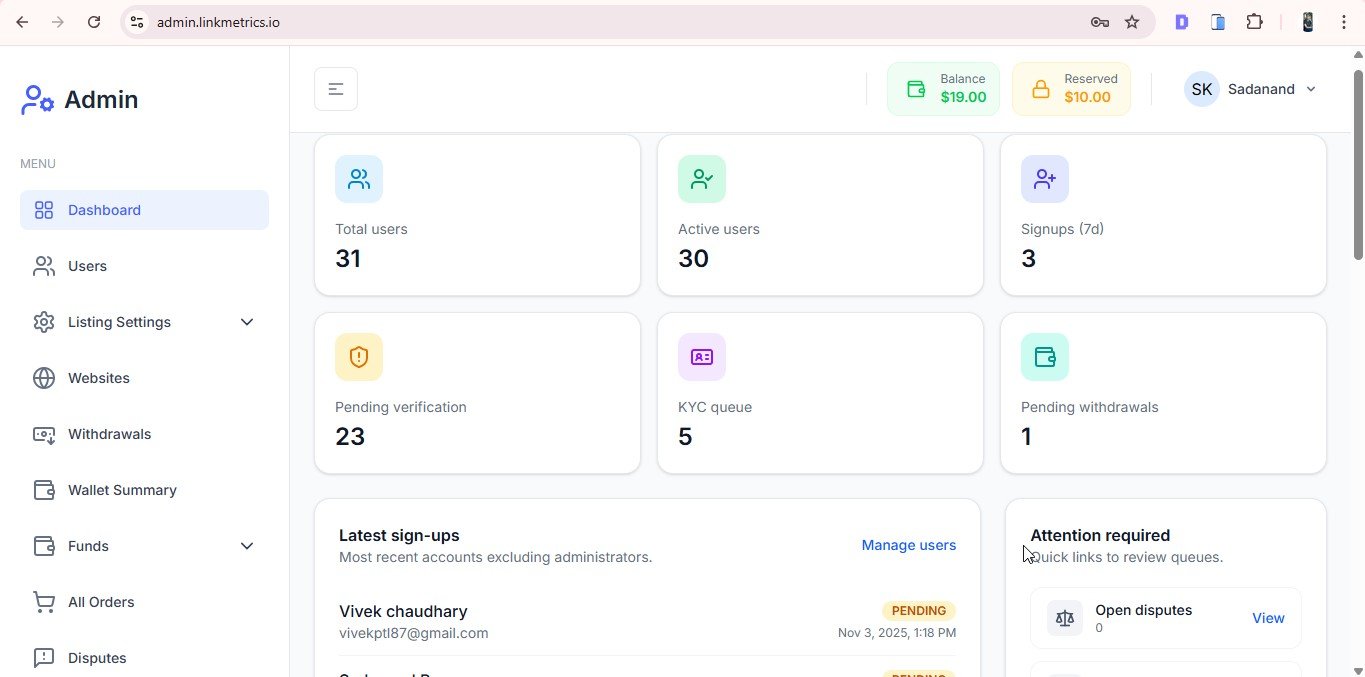Click the green Balance $19.00 badge
Viewport: 1365px width, 677px height.
(x=943, y=89)
